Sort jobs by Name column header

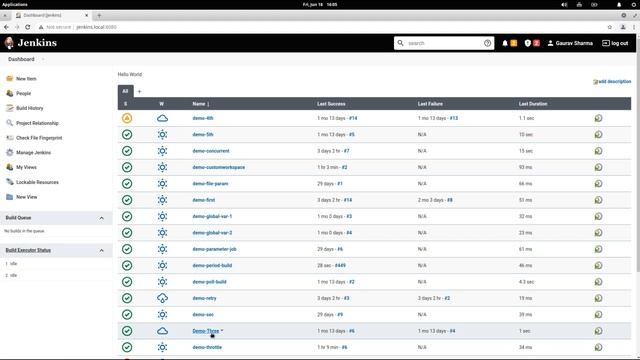200,104
